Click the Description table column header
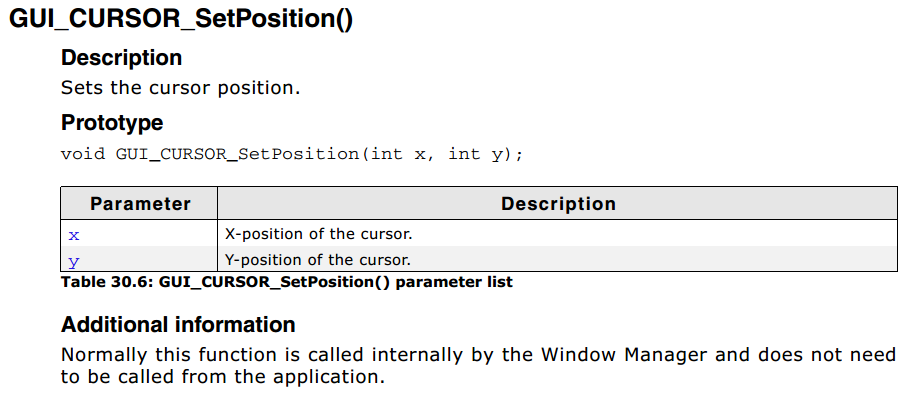Image resolution: width=921 pixels, height=400 pixels. (558, 204)
